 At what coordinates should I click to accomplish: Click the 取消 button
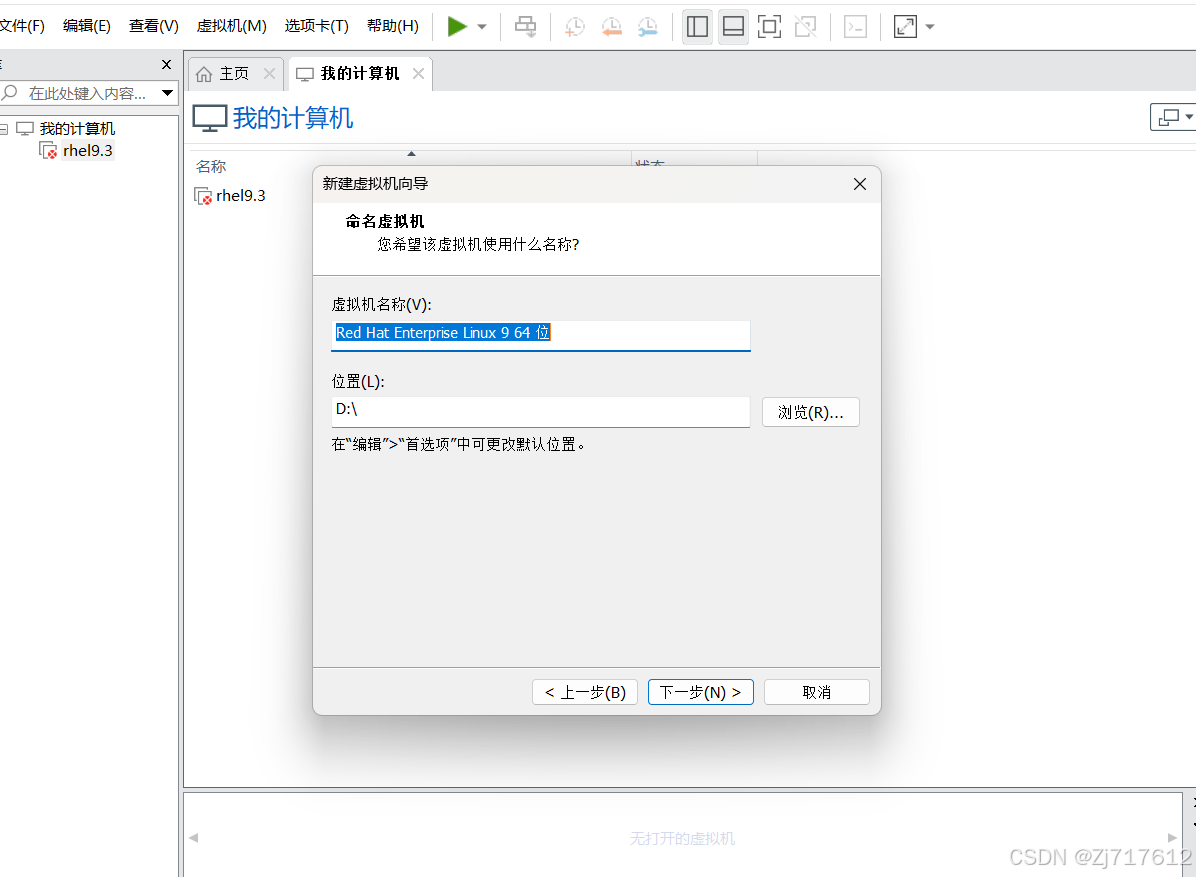(817, 692)
